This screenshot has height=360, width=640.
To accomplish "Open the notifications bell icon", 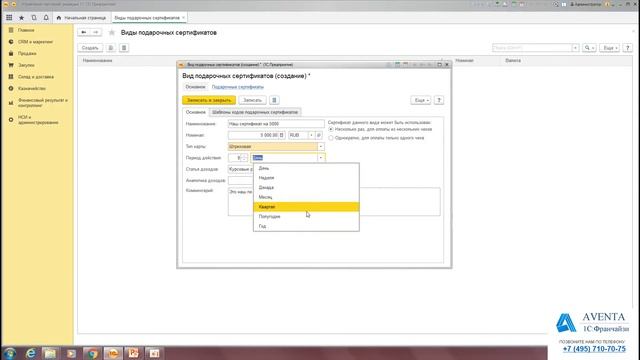I will pos(46,18).
